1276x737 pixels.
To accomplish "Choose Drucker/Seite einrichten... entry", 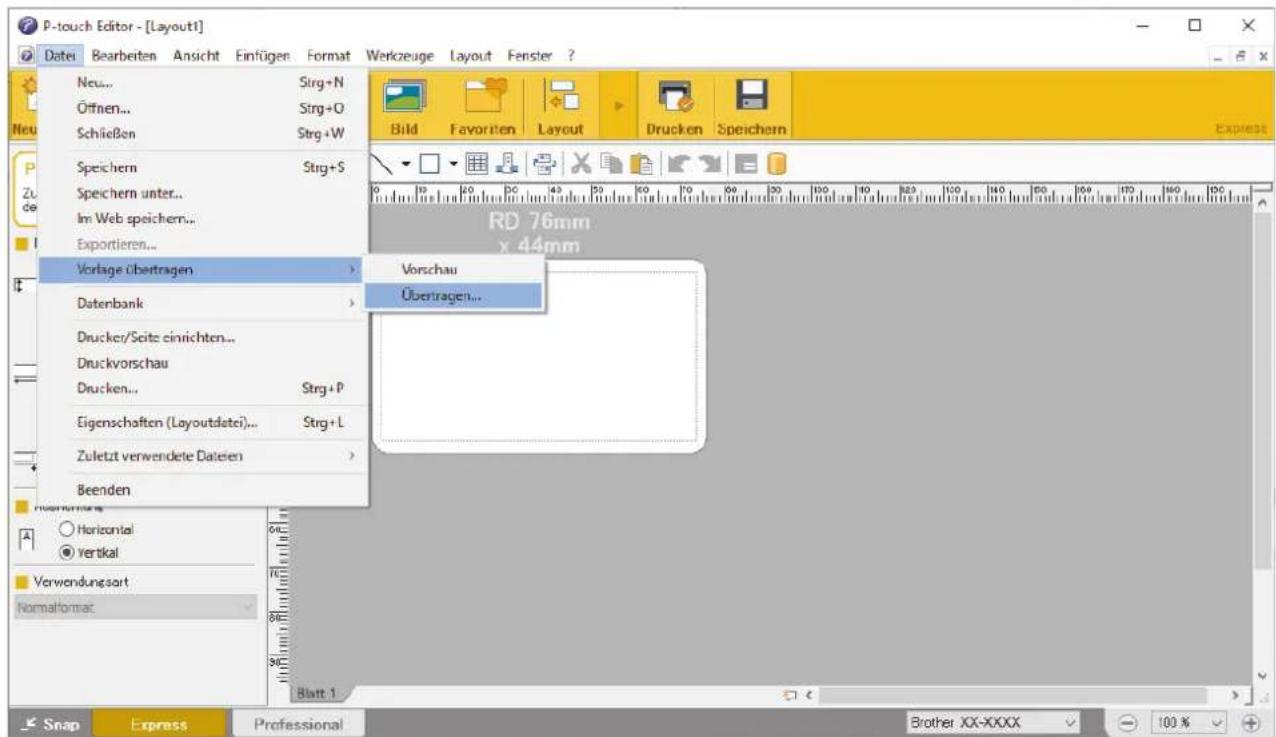I will (204, 338).
